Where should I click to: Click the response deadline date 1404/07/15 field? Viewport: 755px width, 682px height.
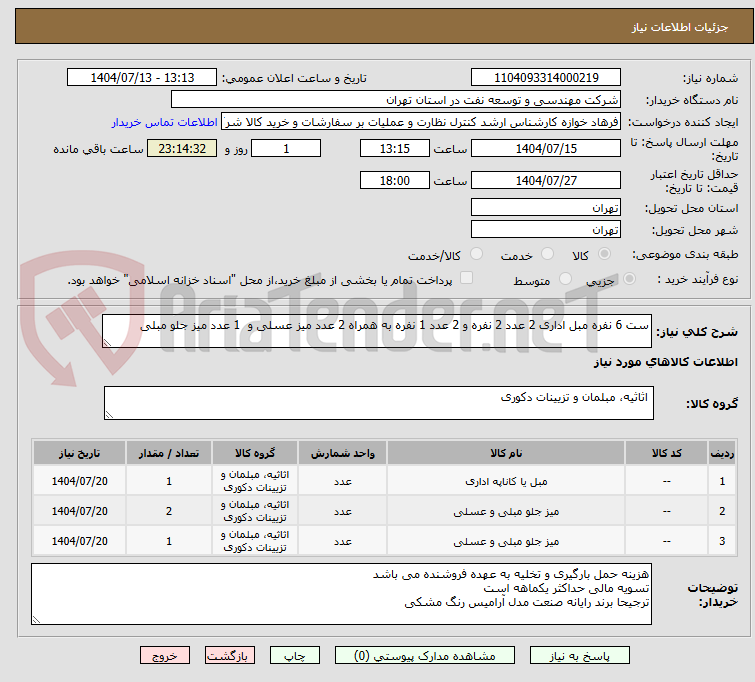pyautogui.click(x=545, y=148)
